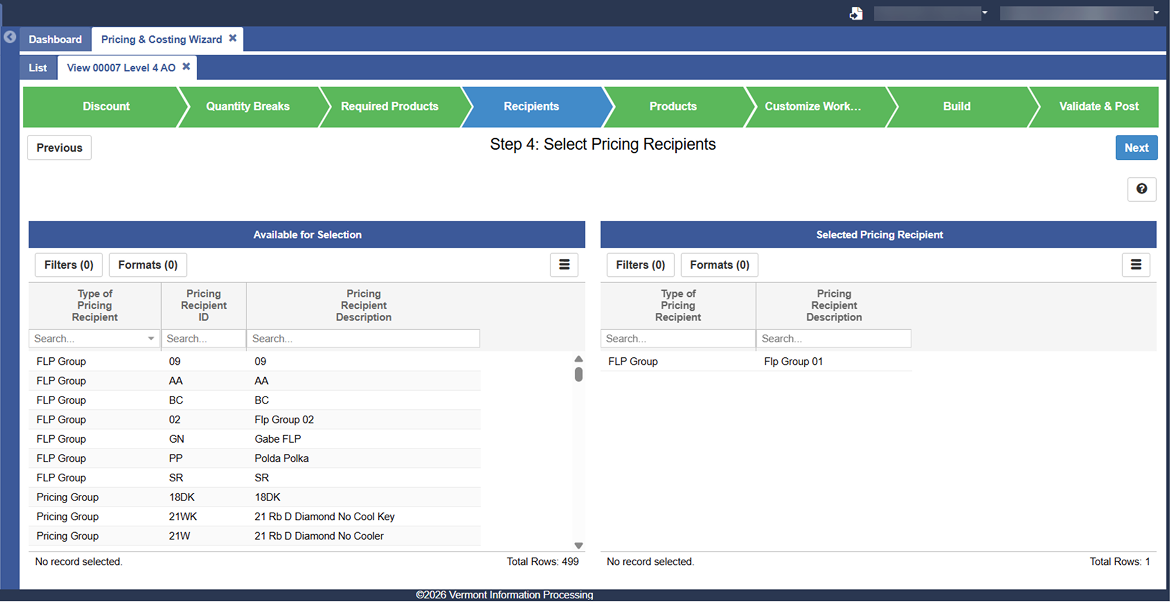Click the document export icon in the top bar

click(x=855, y=12)
